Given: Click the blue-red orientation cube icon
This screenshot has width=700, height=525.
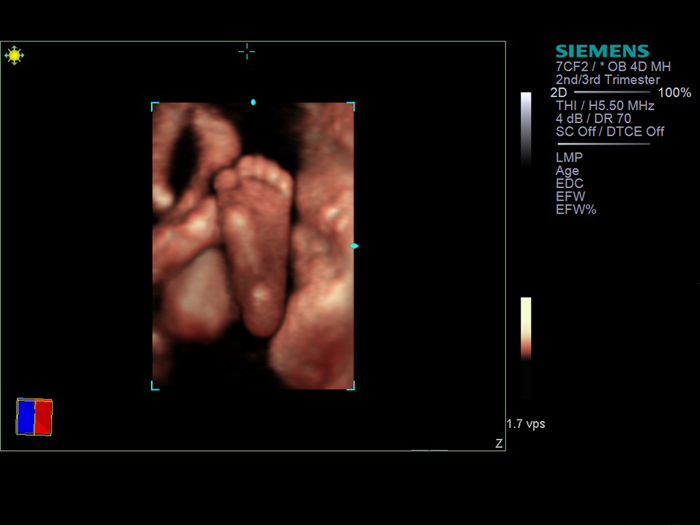Looking at the screenshot, I should point(34,417).
